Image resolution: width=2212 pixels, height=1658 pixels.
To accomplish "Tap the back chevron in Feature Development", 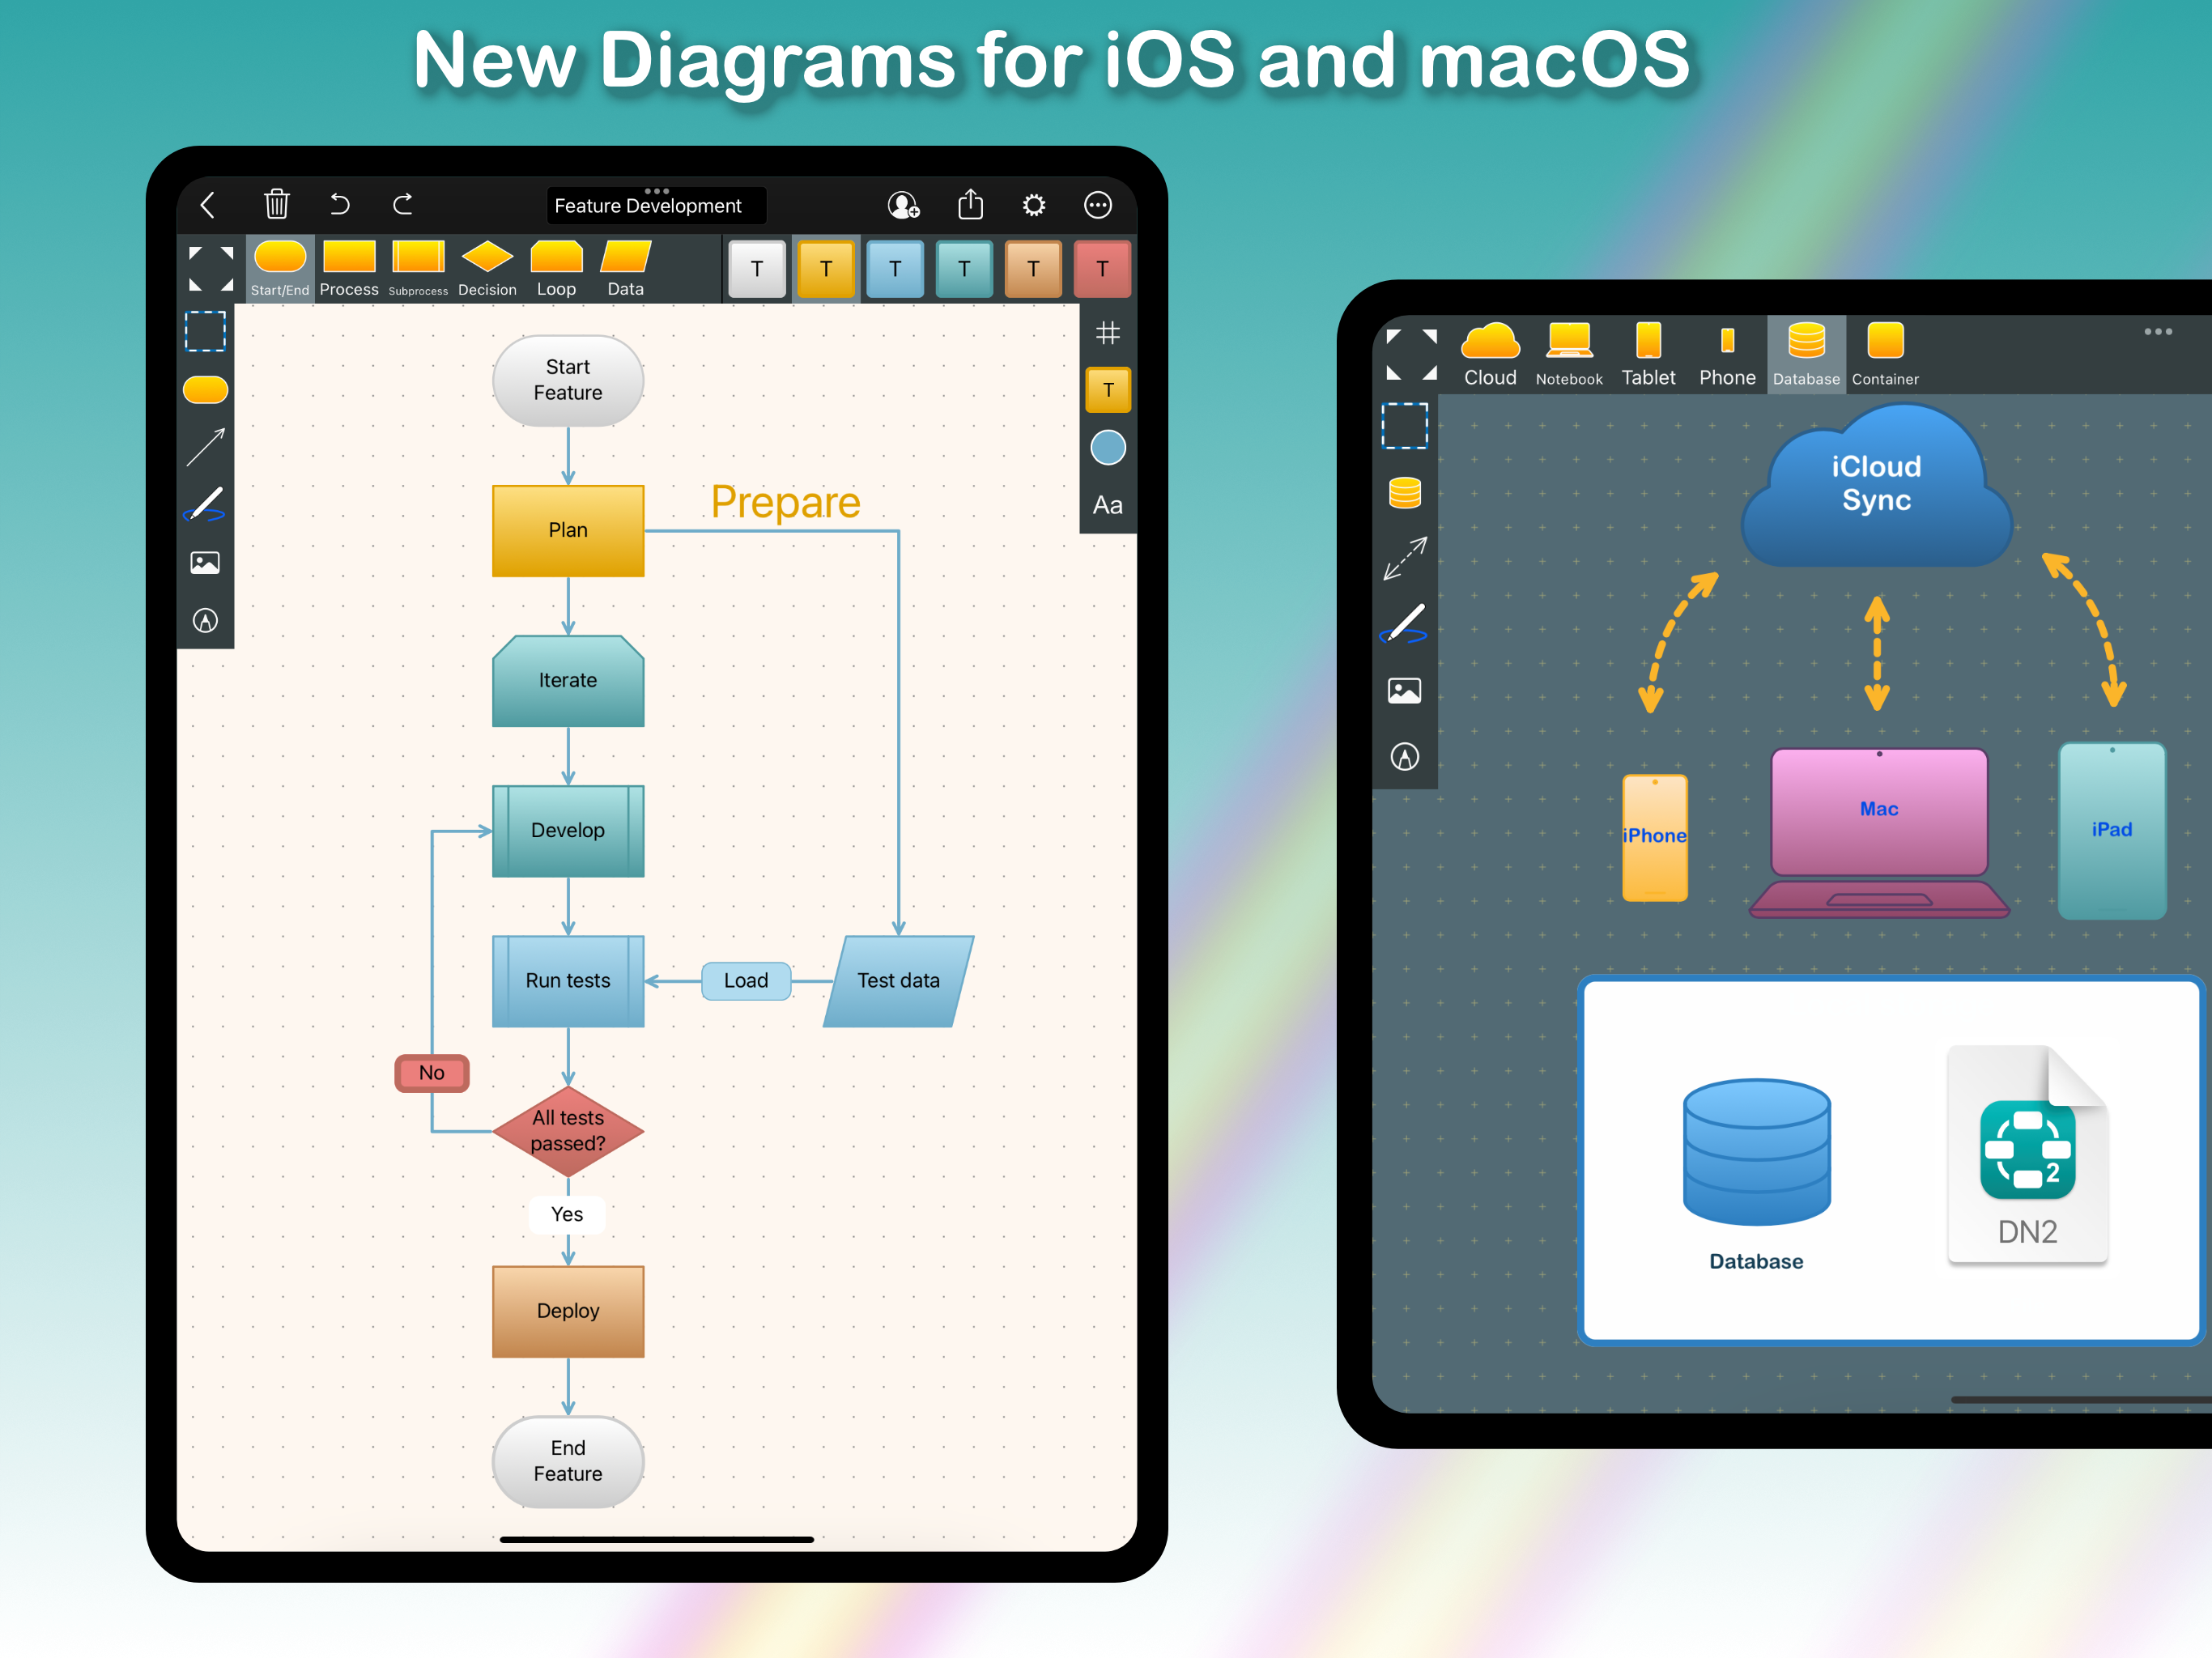I will [208, 205].
